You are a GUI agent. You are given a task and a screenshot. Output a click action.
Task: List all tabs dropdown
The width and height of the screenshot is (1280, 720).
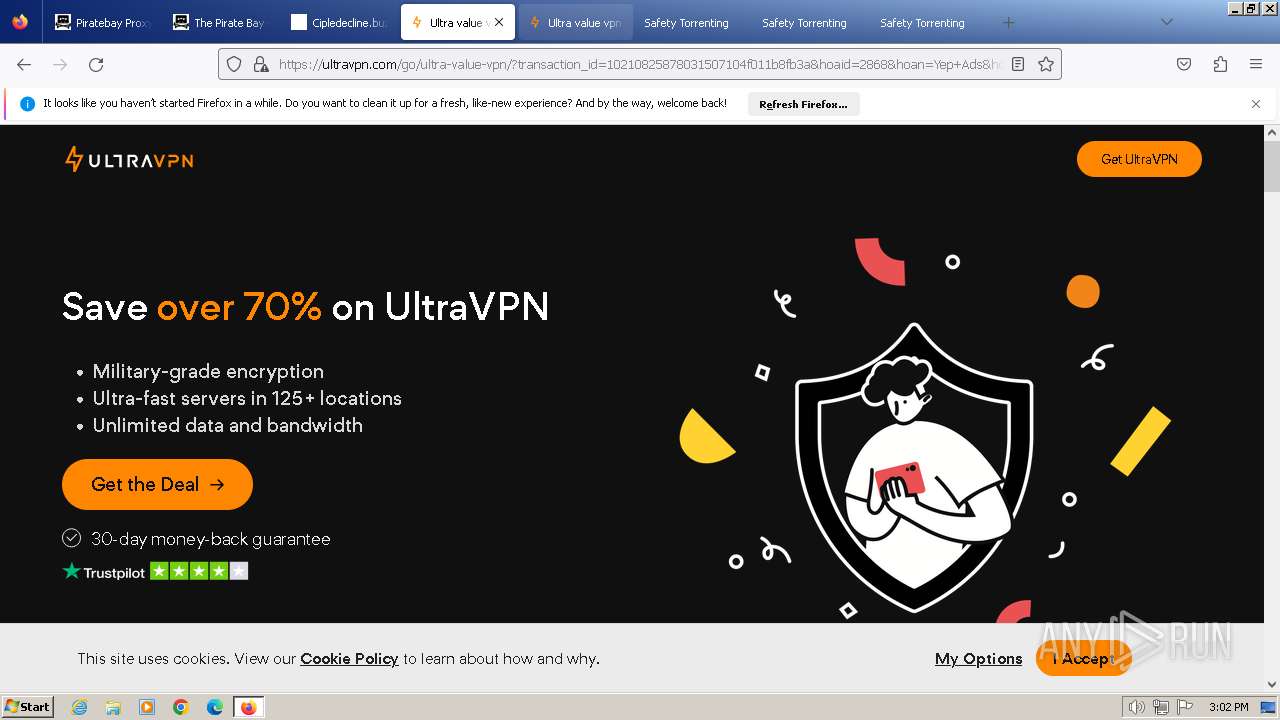coord(1166,22)
